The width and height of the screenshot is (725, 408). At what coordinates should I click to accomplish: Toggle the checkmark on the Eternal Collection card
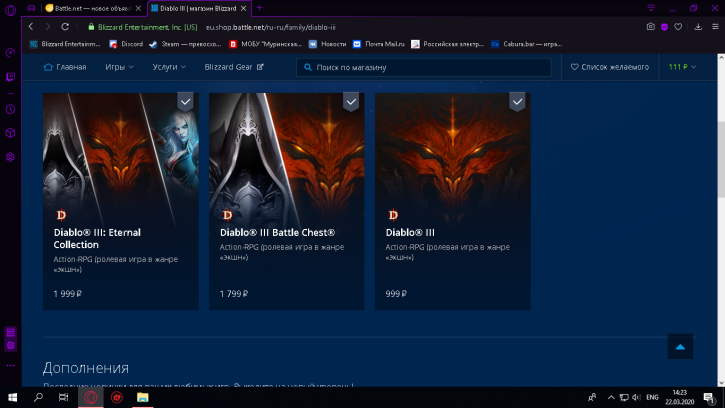[185, 102]
